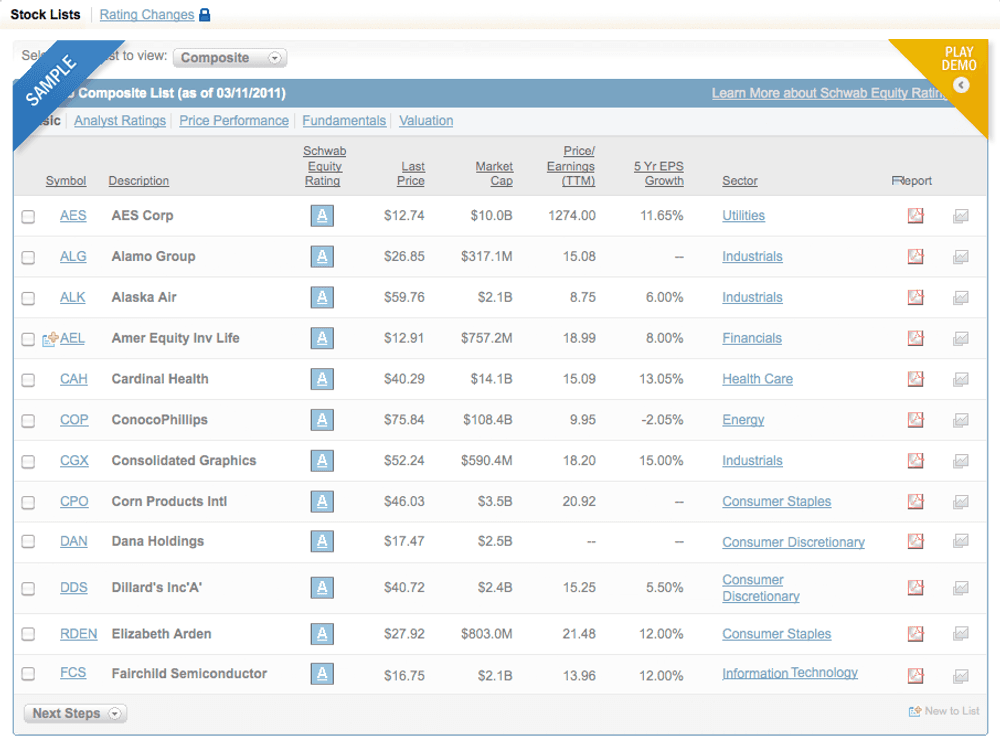Expand the Next Steps dropdown
This screenshot has height=736, width=1000.
point(75,713)
